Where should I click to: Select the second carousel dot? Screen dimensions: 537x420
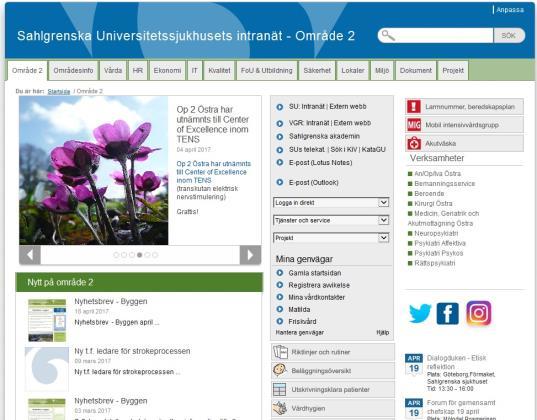click(x=124, y=255)
